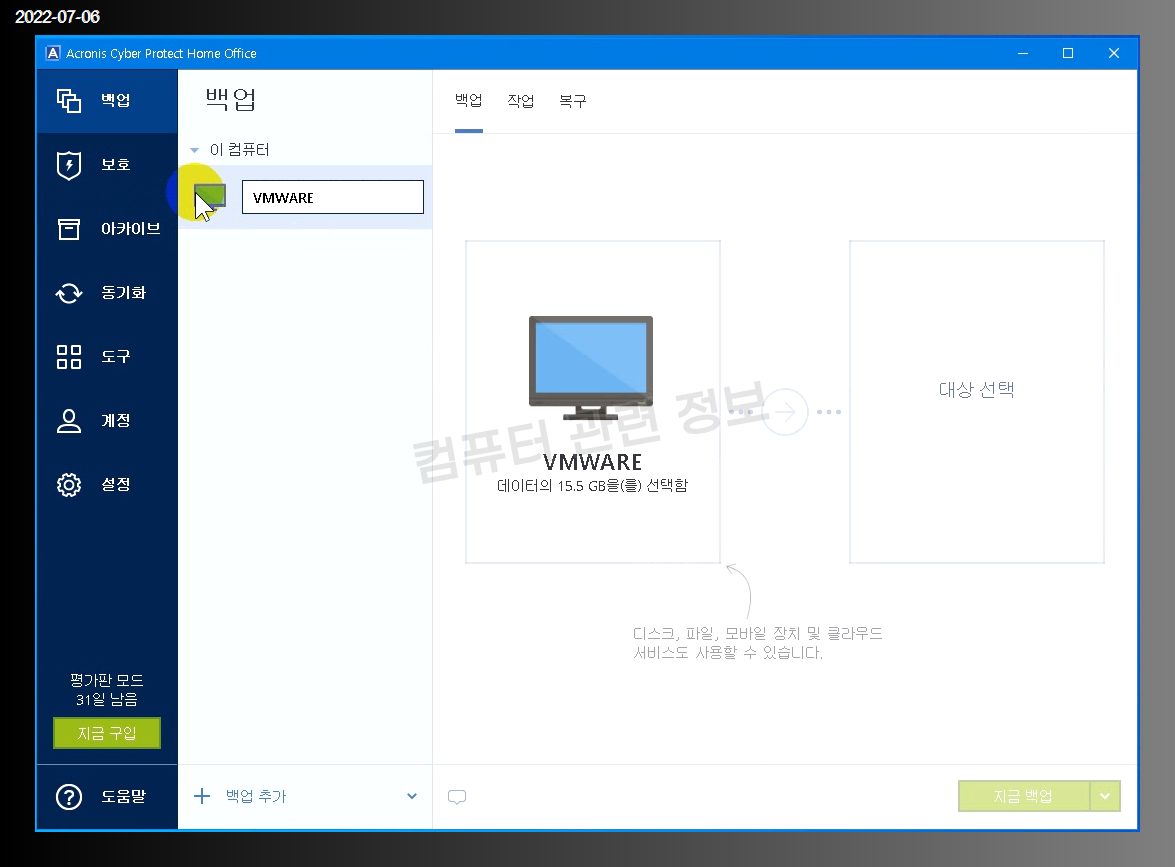Image resolution: width=1175 pixels, height=867 pixels.
Task: Open the 백업 (Backup) sidebar section
Action: [106, 100]
